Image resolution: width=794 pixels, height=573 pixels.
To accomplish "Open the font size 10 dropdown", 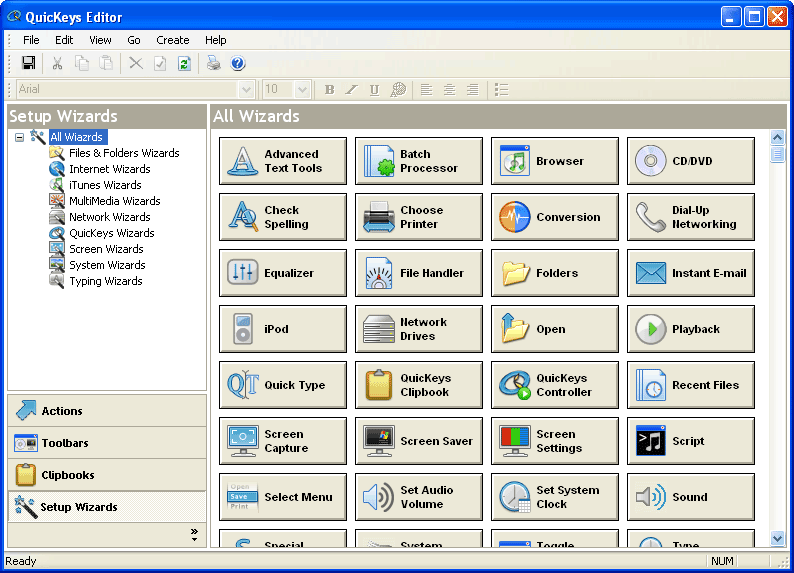I will pyautogui.click(x=302, y=90).
